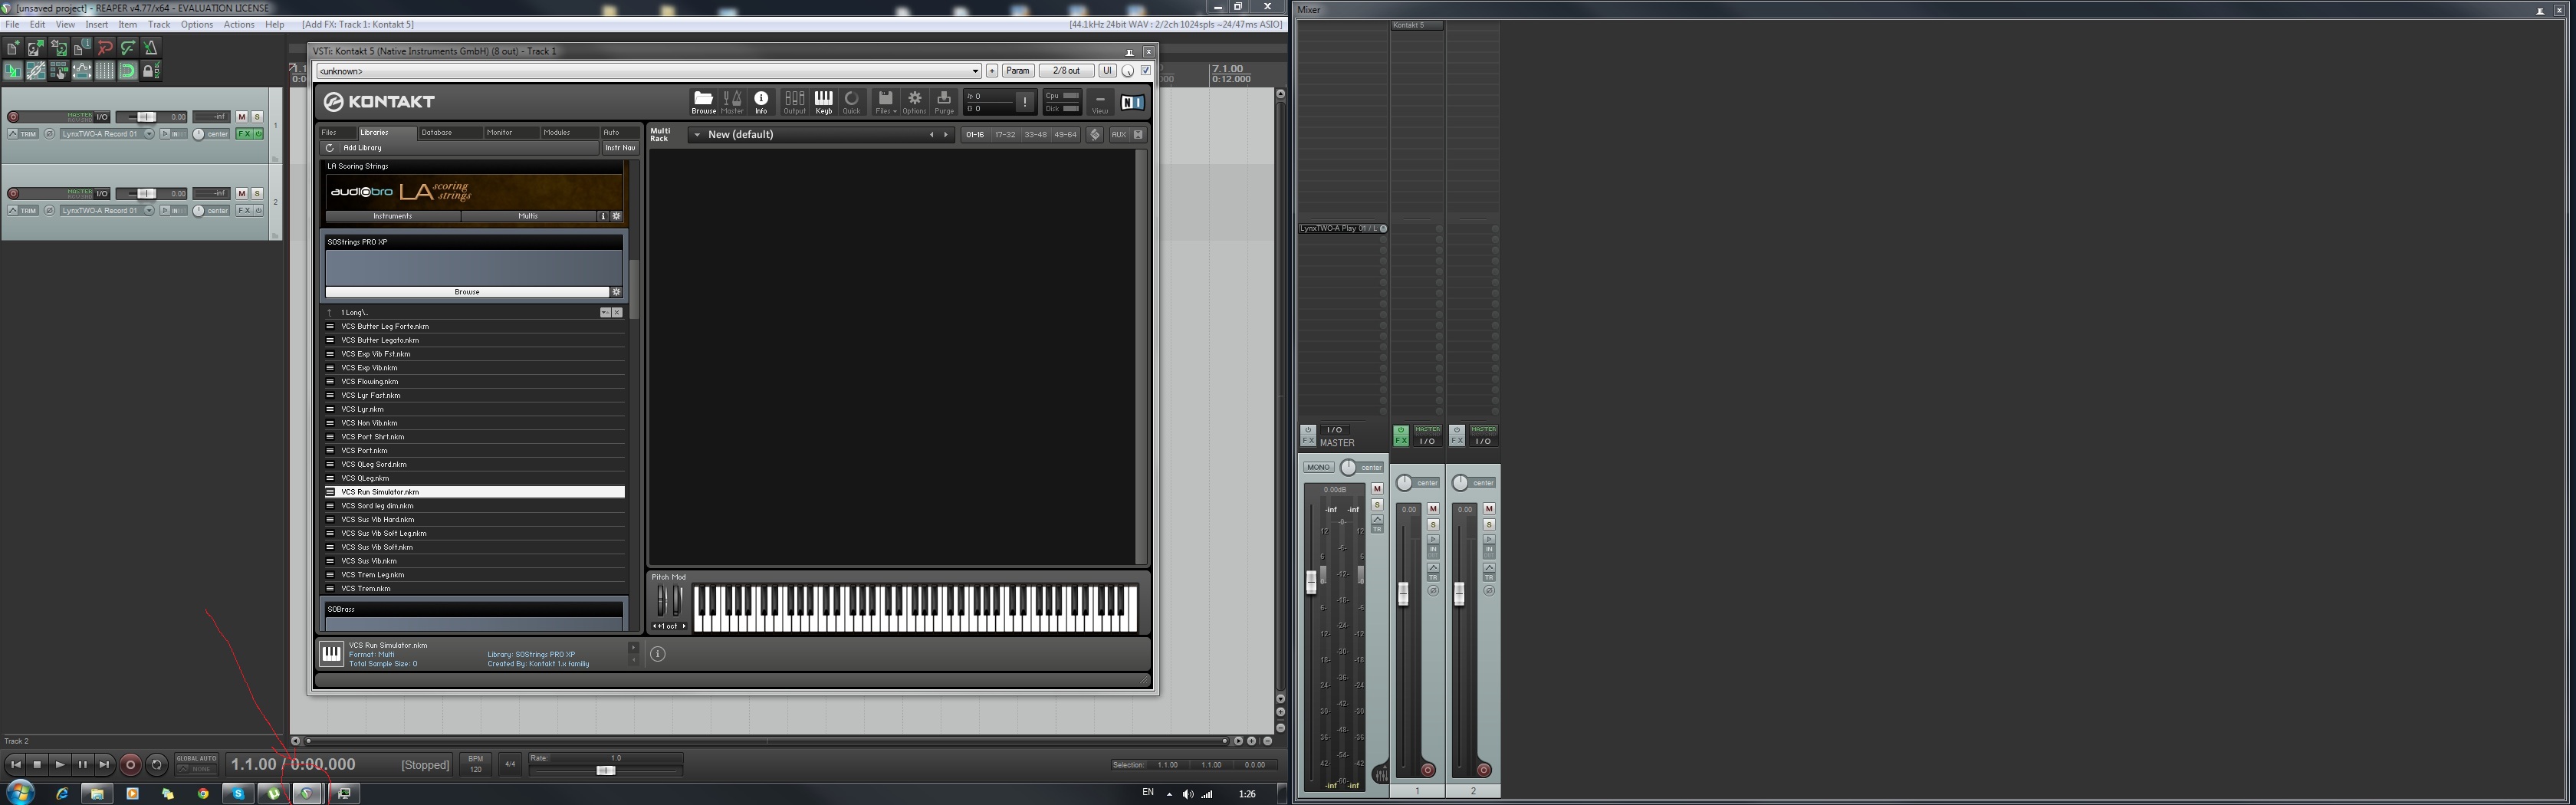Click the Multis button for LA Scoring Strings
This screenshot has width=2576, height=805.
pyautogui.click(x=528, y=216)
